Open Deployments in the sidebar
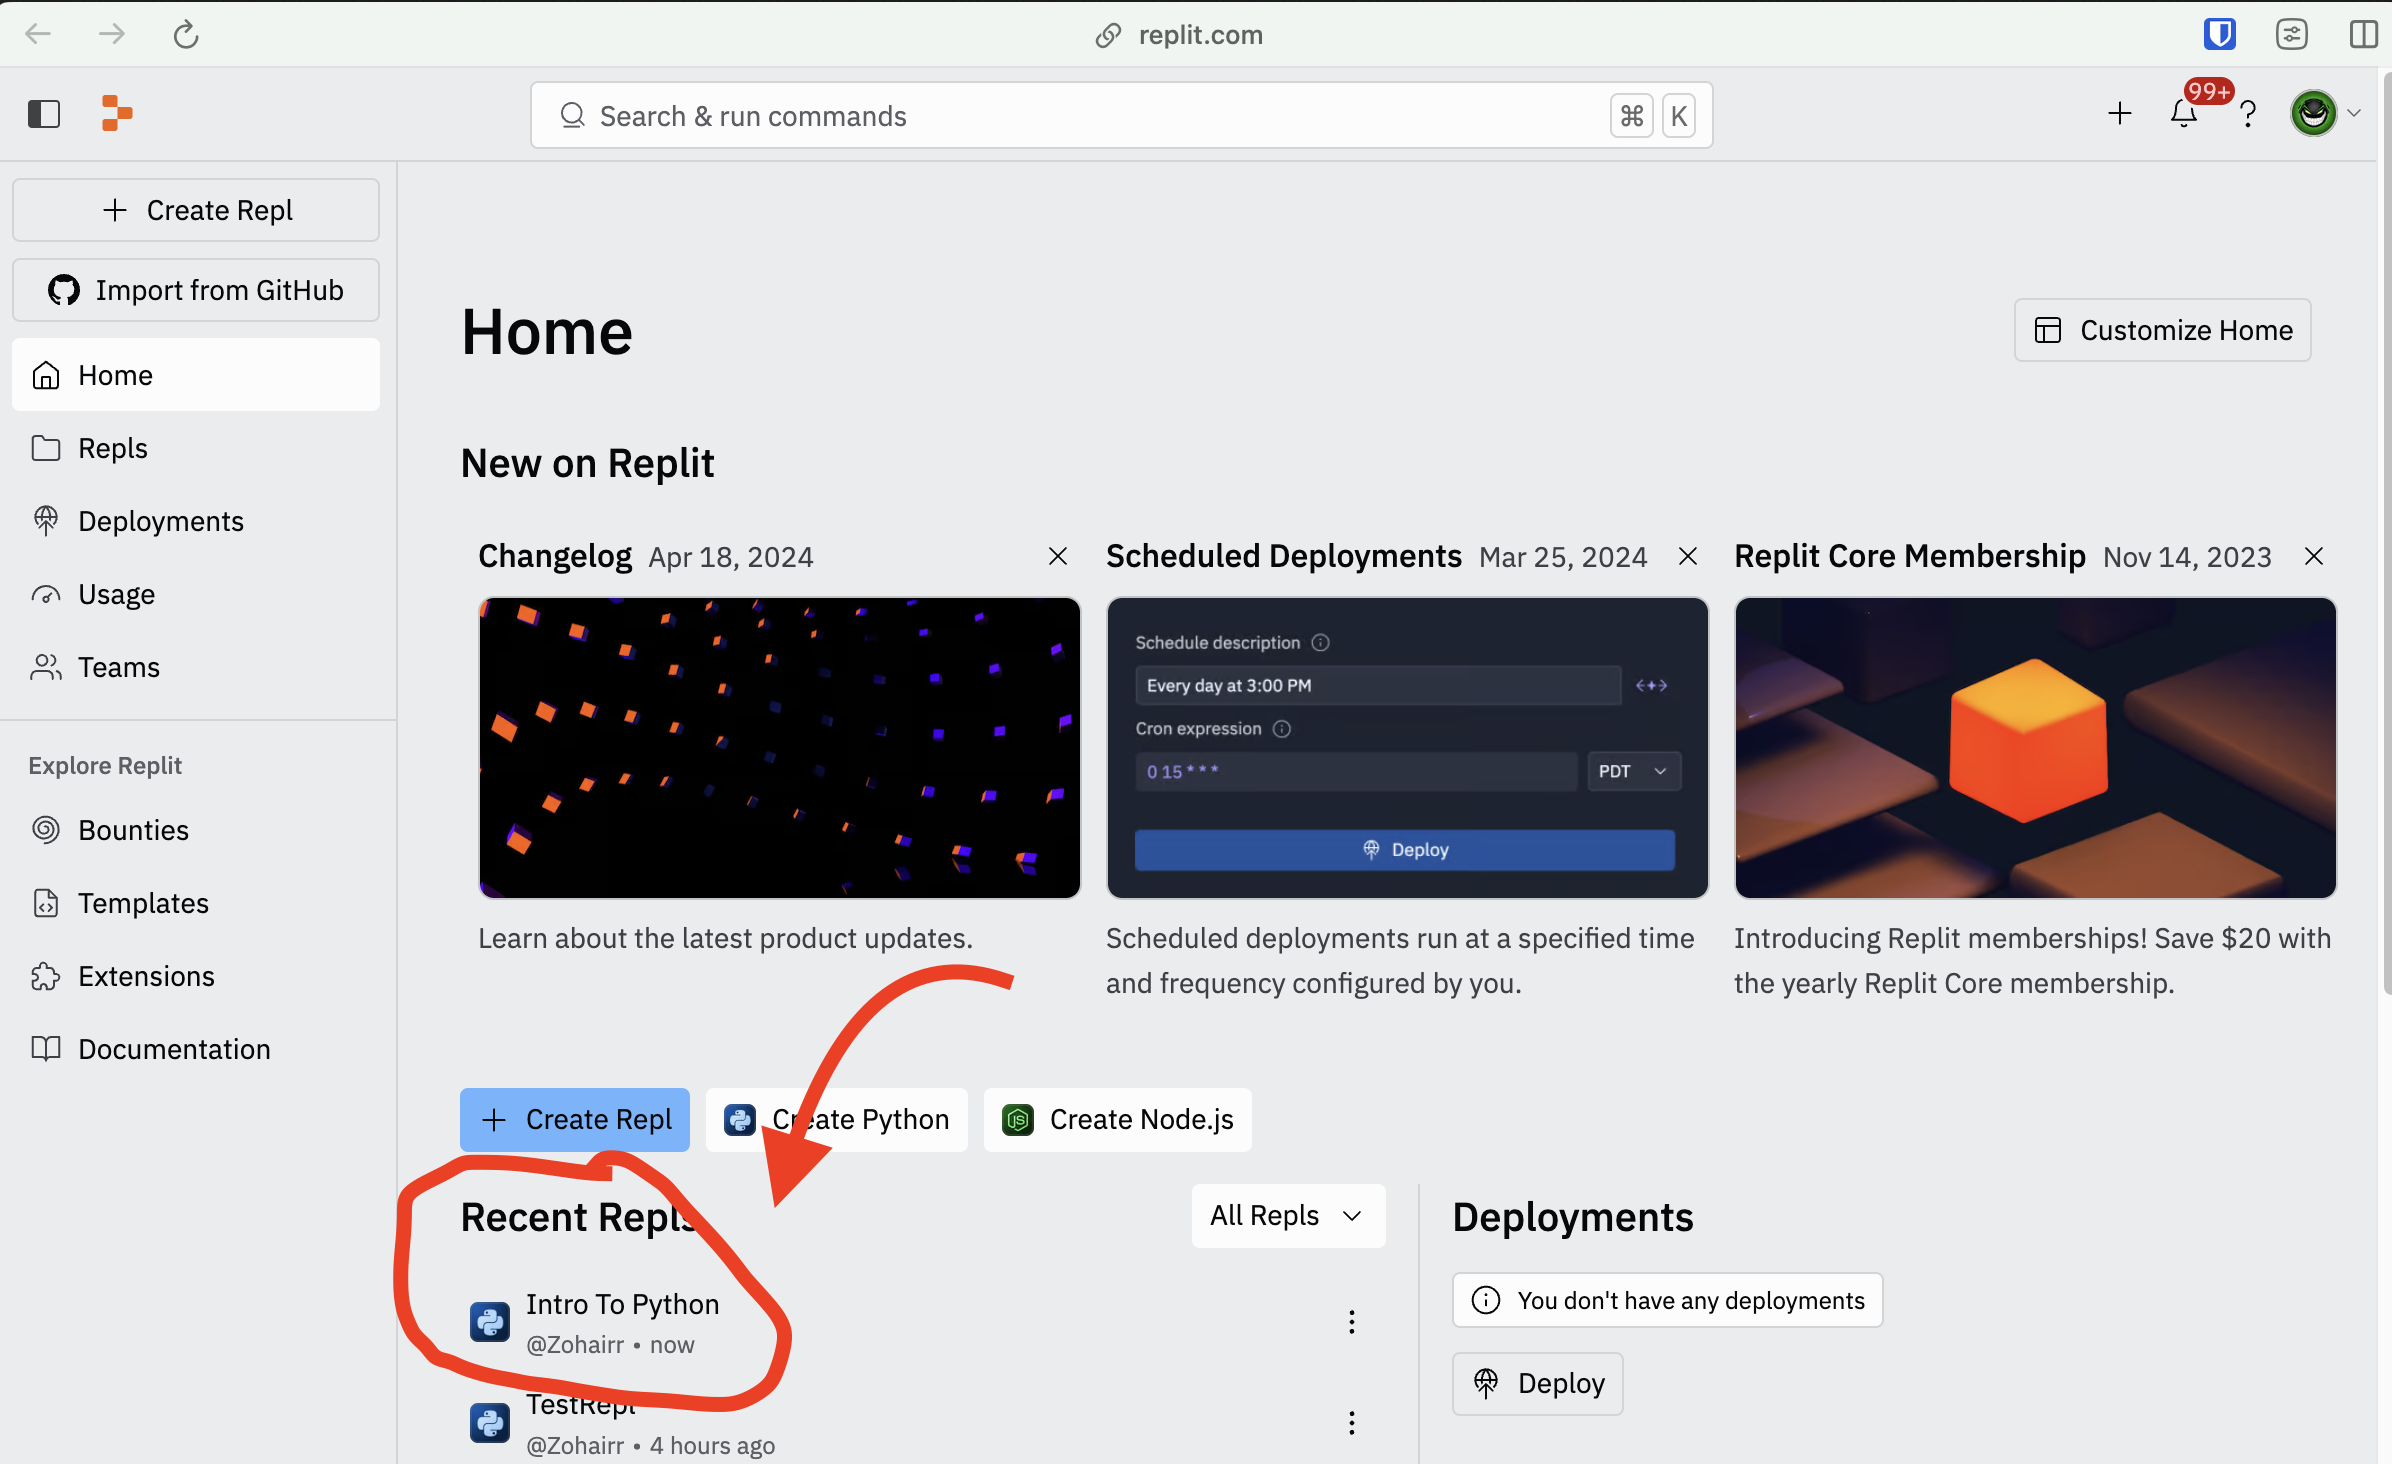 pos(196,521)
